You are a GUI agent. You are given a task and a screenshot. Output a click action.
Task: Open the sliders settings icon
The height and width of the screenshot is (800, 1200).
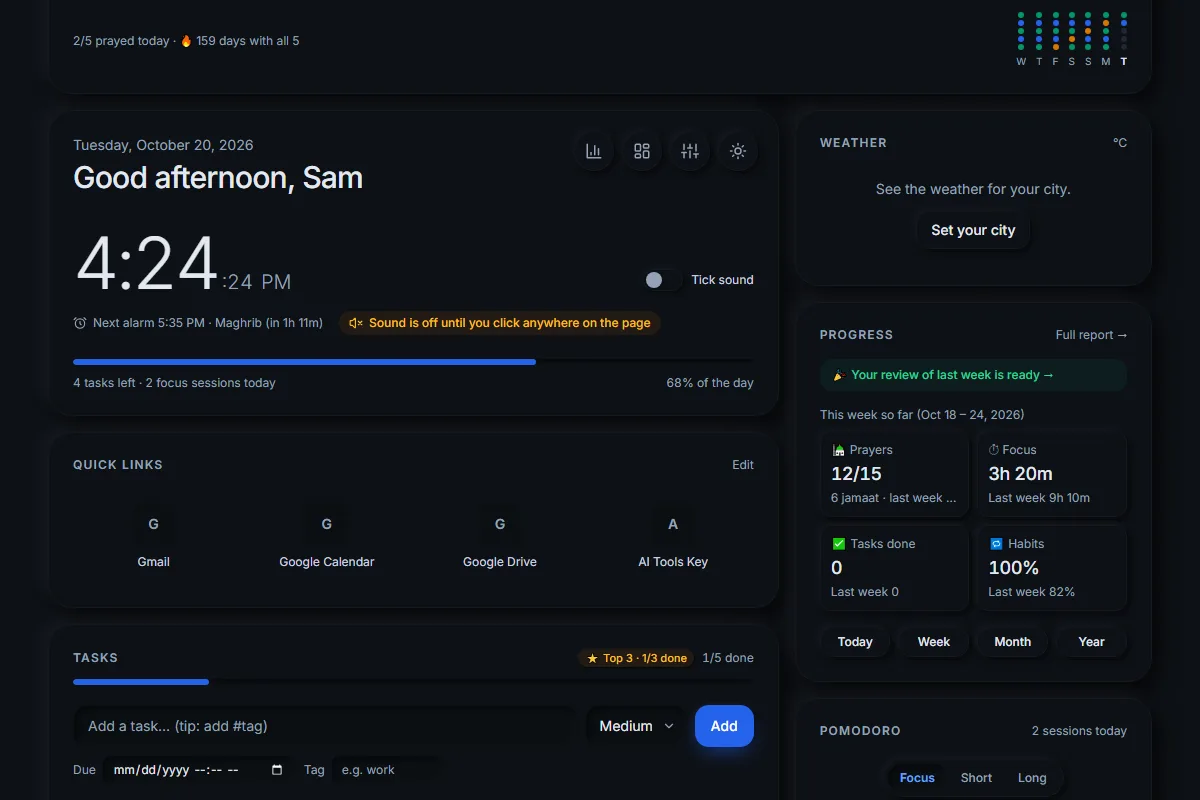tap(690, 151)
